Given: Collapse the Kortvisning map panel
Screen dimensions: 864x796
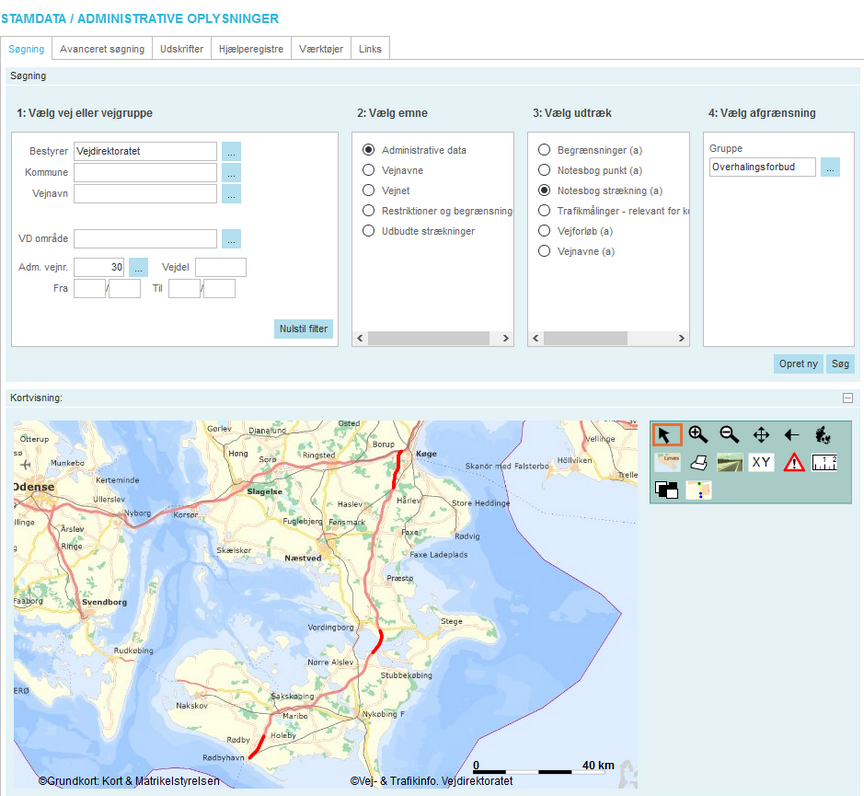Looking at the screenshot, I should pyautogui.click(x=848, y=398).
